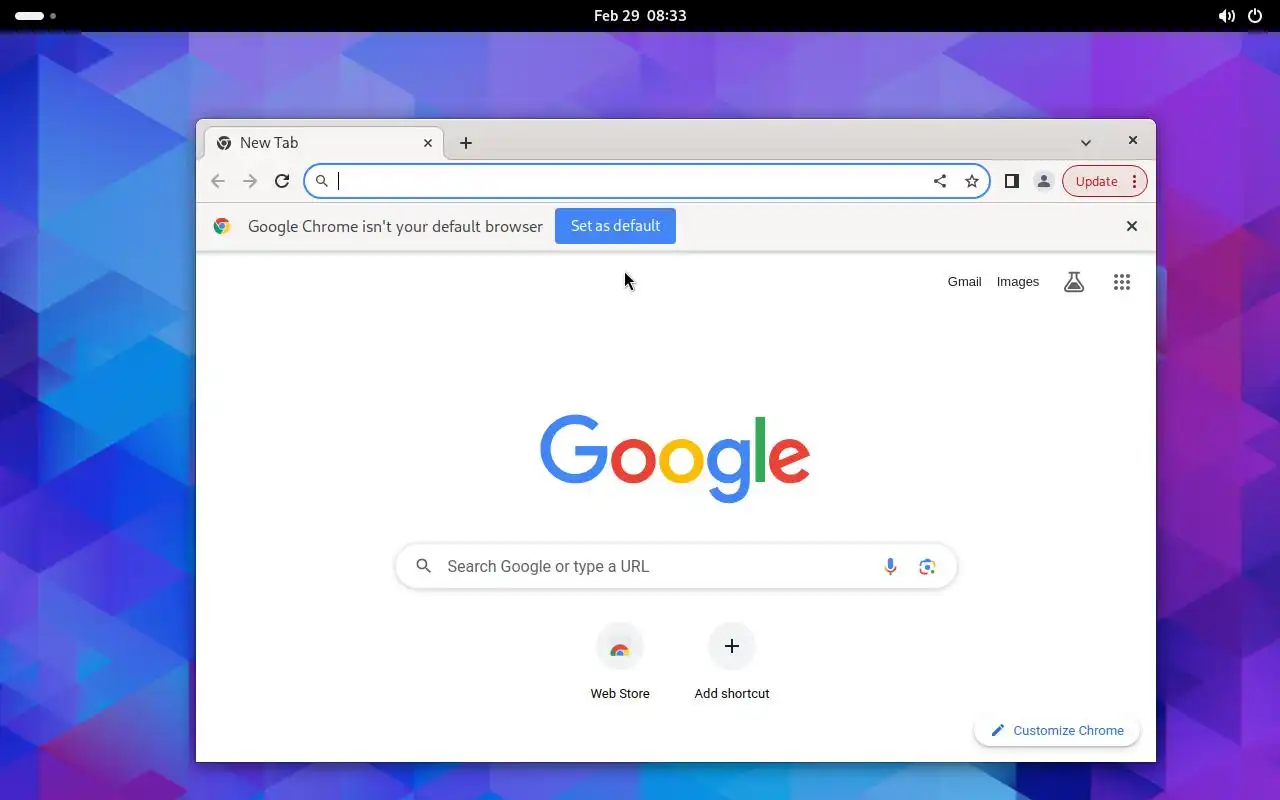This screenshot has width=1280, height=800.
Task: Search by image with Google Lens
Action: coord(927,566)
